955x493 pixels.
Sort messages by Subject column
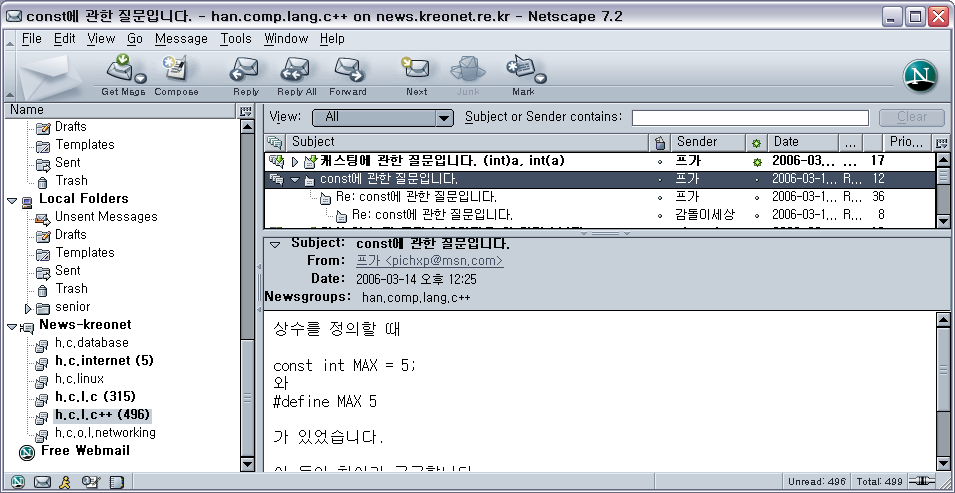[x=467, y=143]
